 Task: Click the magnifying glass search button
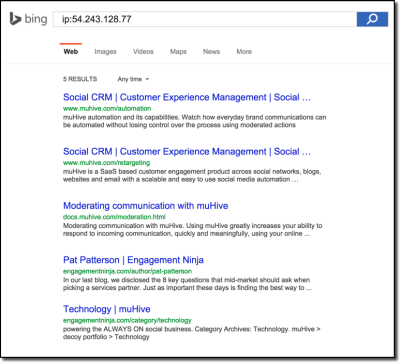point(372,19)
